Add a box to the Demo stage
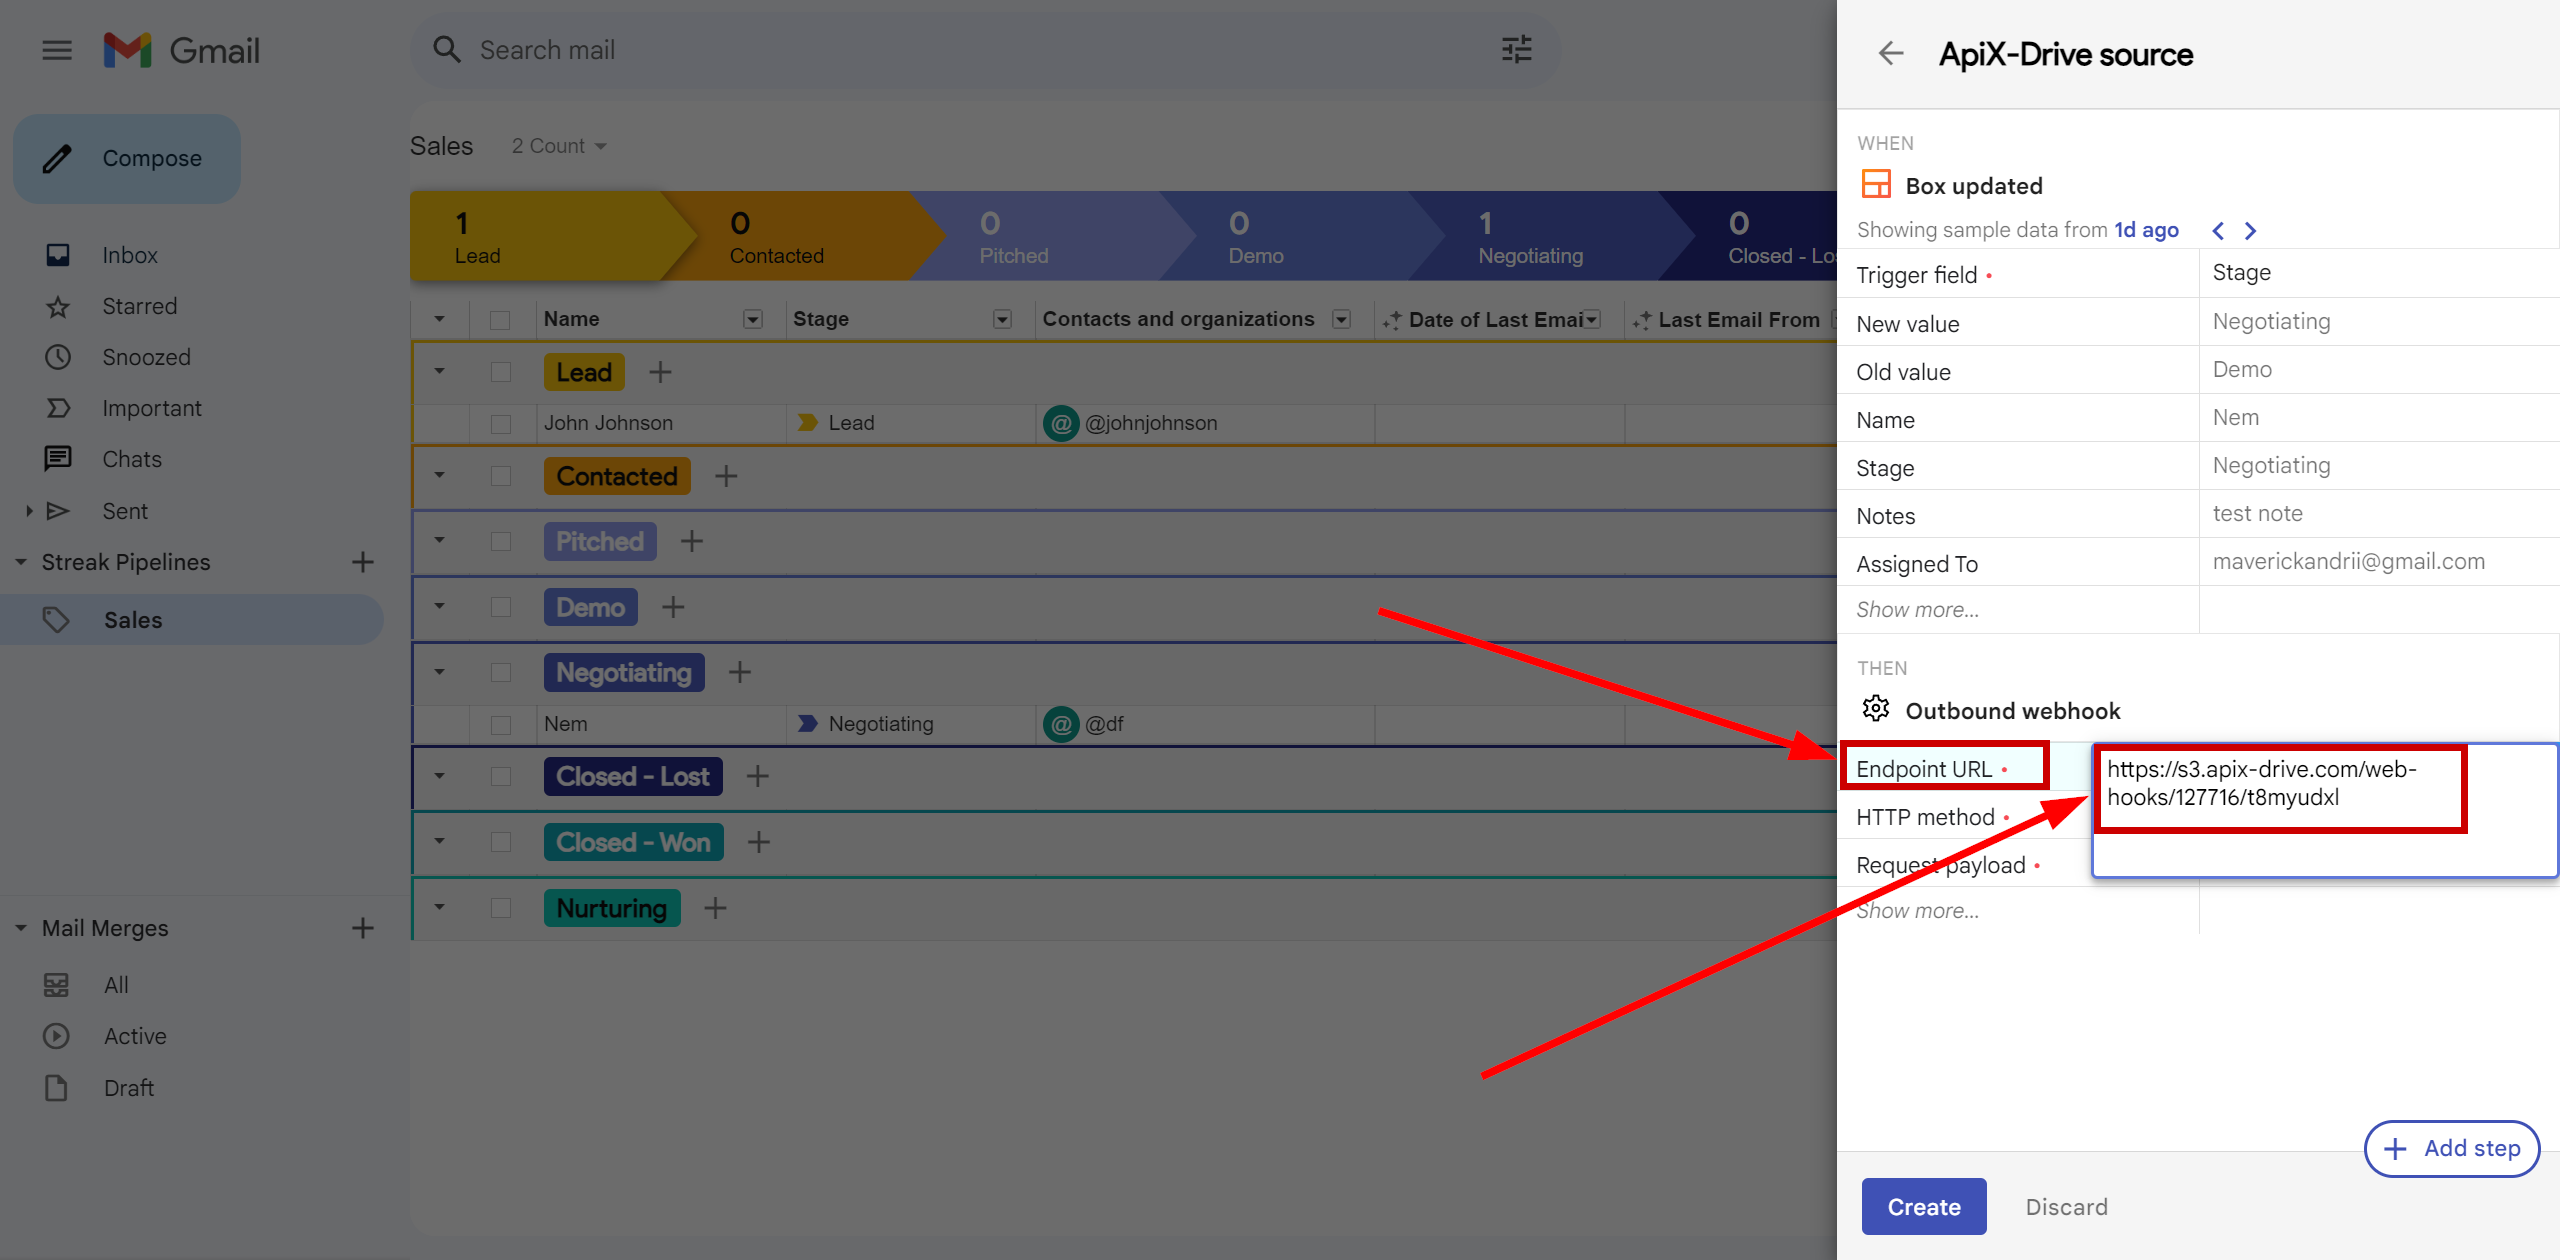 point(673,607)
